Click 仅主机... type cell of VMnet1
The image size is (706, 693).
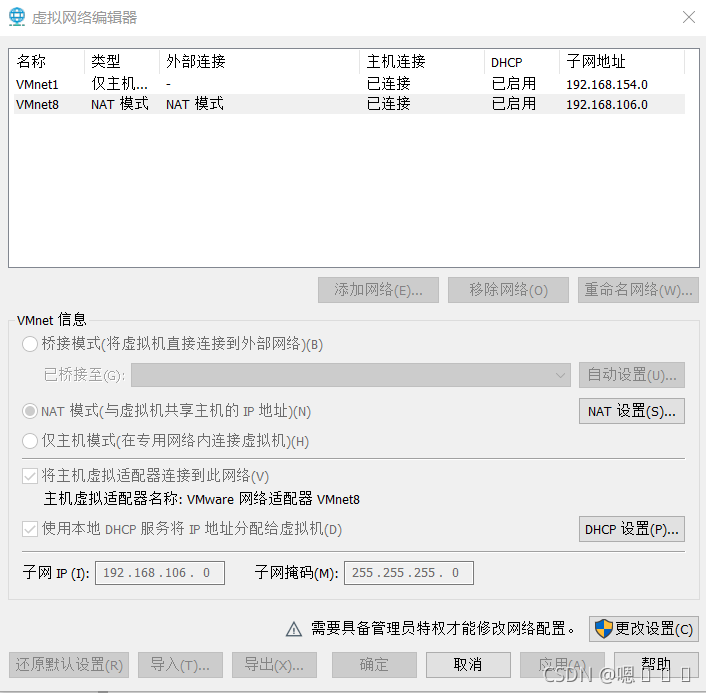coord(119,84)
